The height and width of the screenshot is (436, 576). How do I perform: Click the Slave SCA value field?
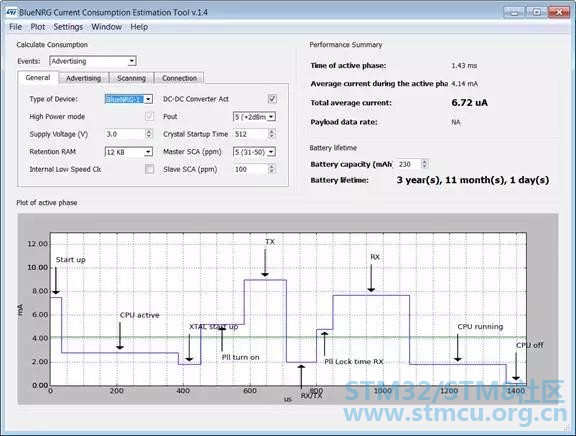(x=251, y=169)
